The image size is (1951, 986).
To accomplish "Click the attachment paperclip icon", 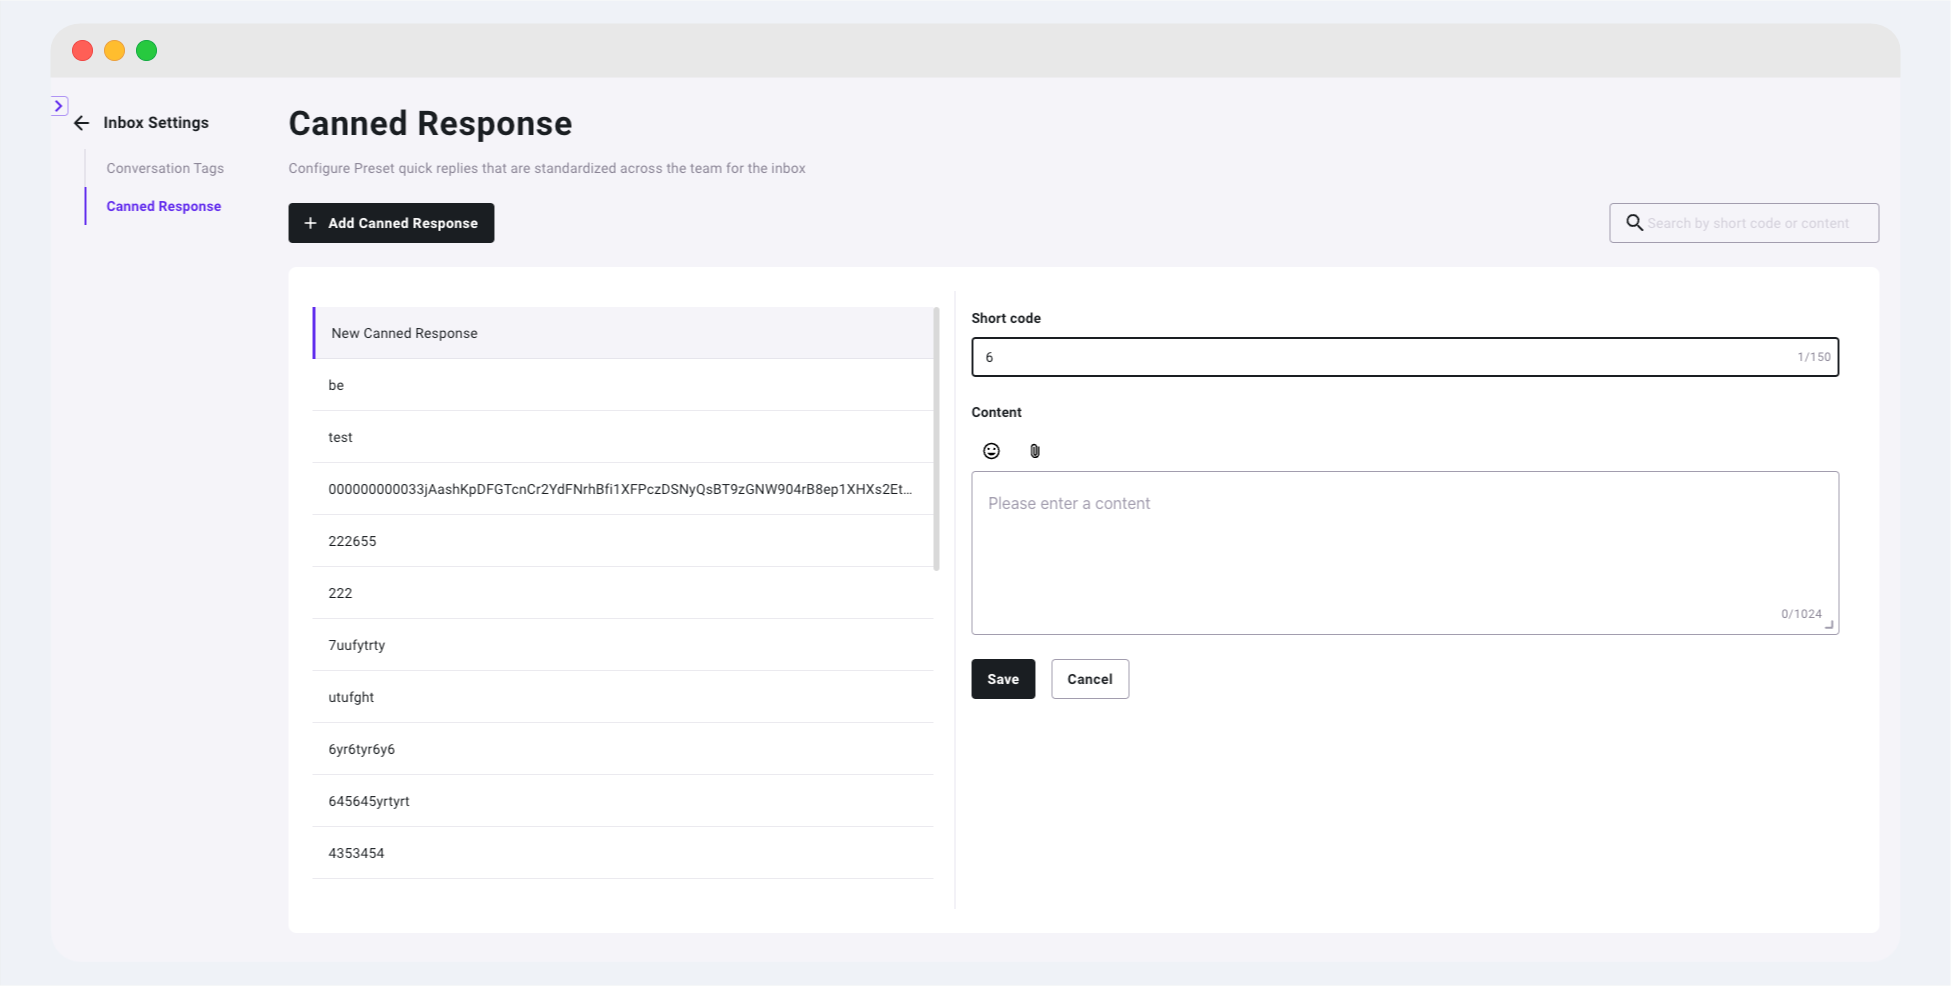I will 1035,451.
